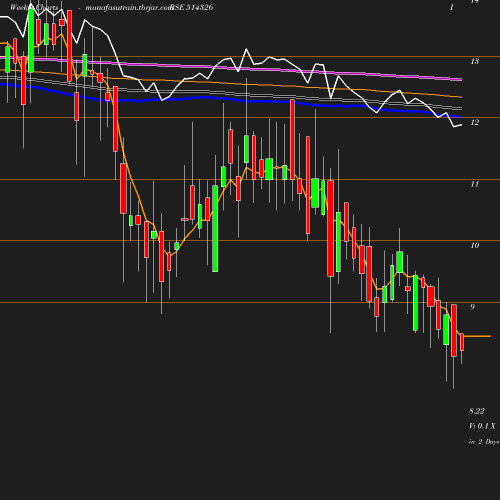The height and width of the screenshot is (500, 500).
Task: Click the "in 2 Days" text
Action: (x=484, y=442)
